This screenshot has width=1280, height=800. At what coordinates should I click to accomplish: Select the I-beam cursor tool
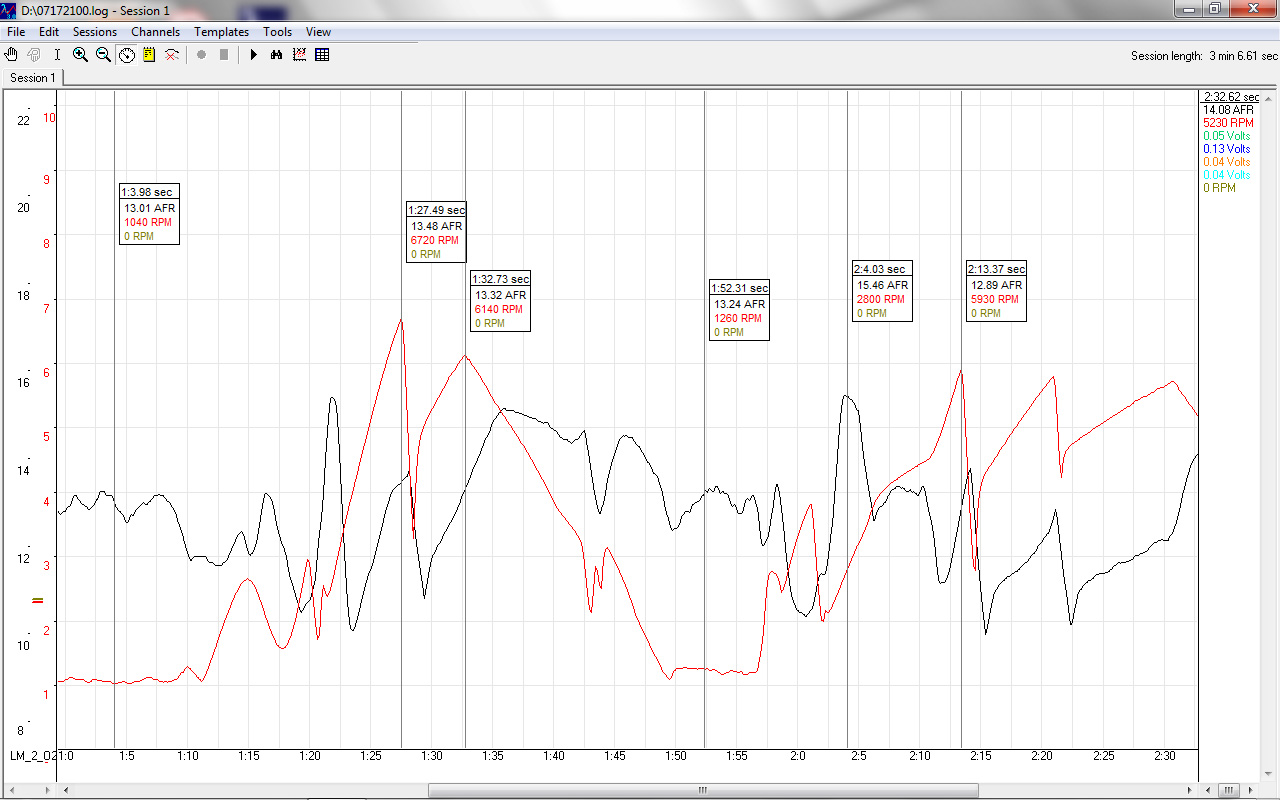[x=57, y=55]
